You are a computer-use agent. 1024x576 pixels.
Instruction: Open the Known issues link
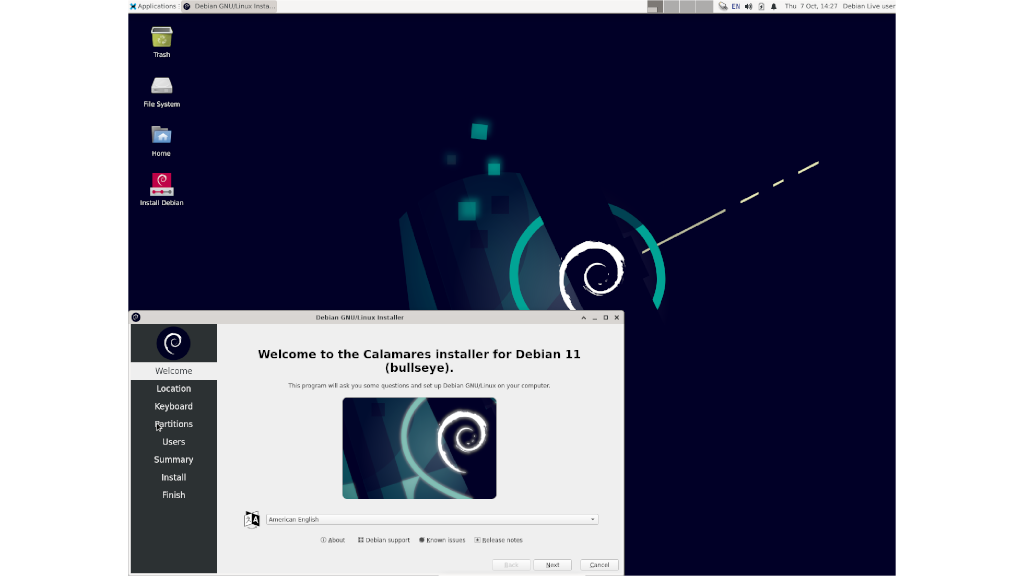442,540
